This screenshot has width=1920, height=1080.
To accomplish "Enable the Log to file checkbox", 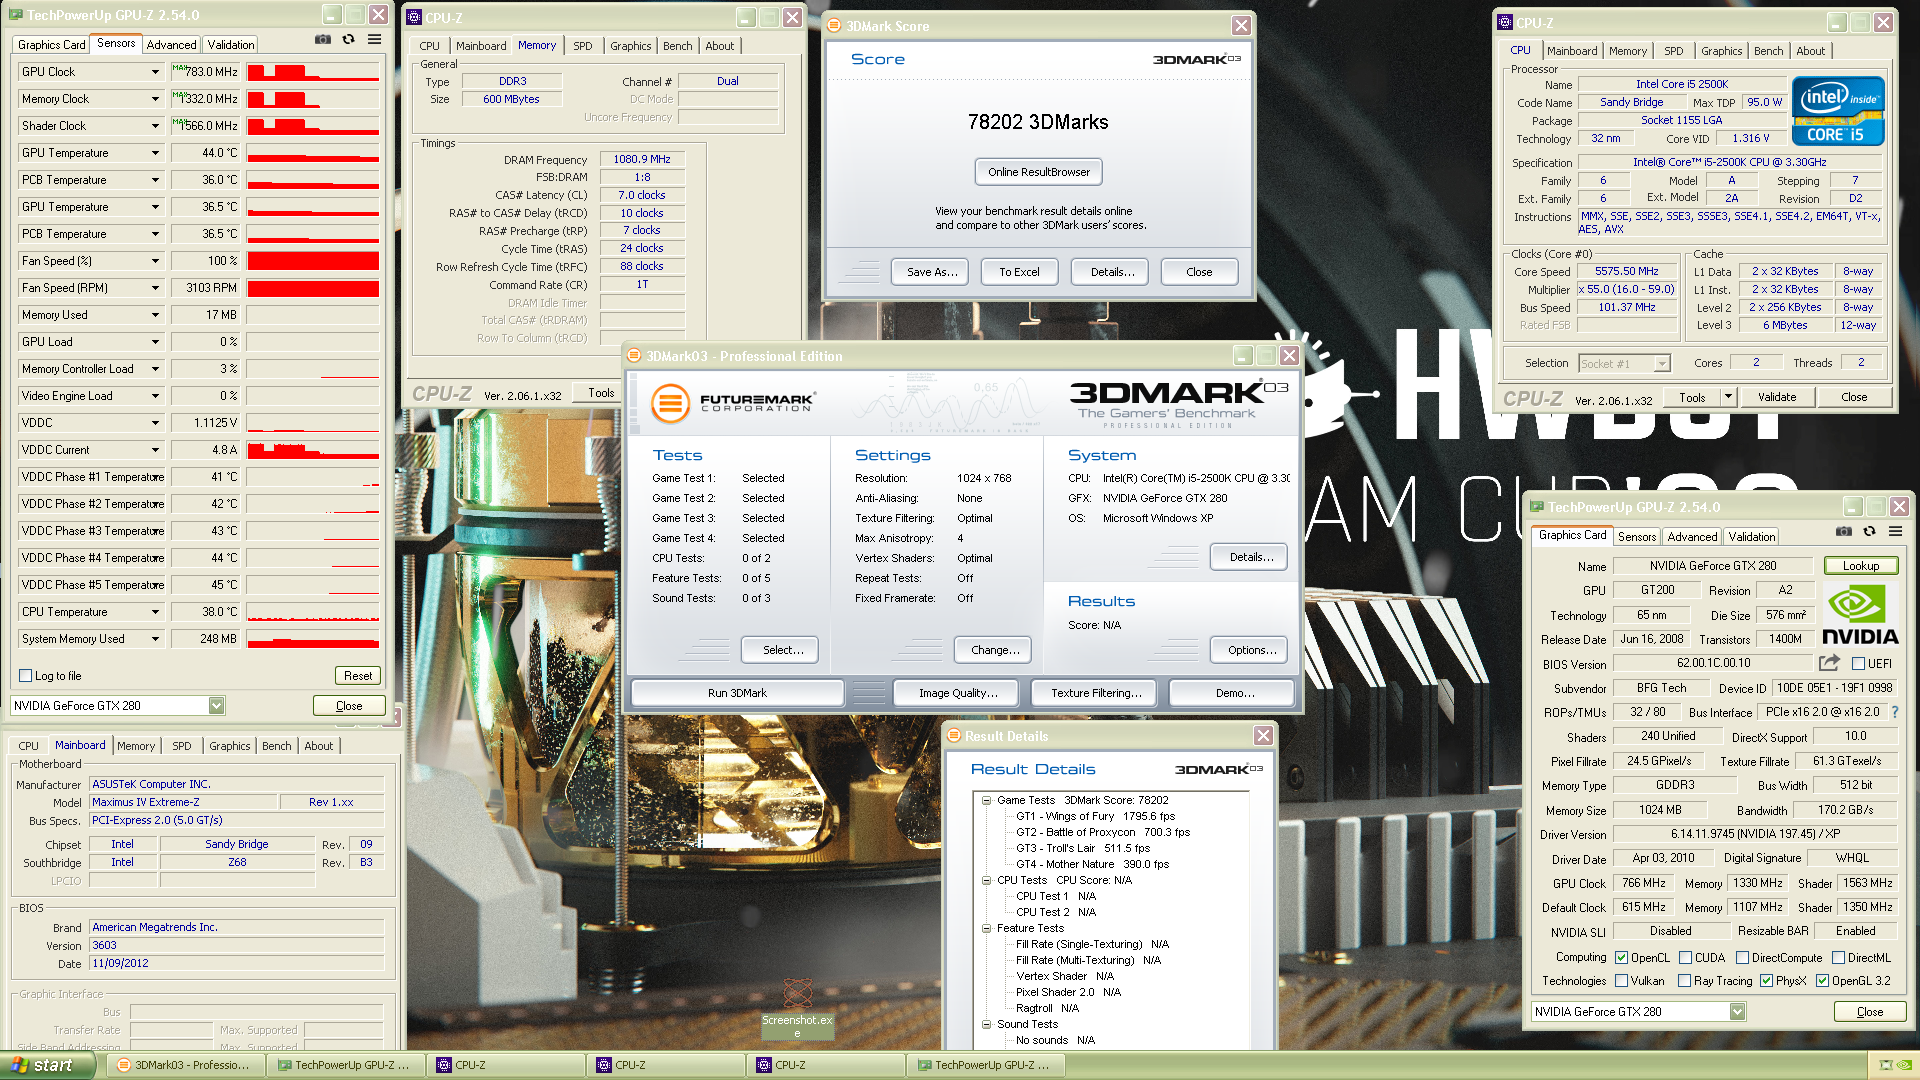I will pos(26,676).
